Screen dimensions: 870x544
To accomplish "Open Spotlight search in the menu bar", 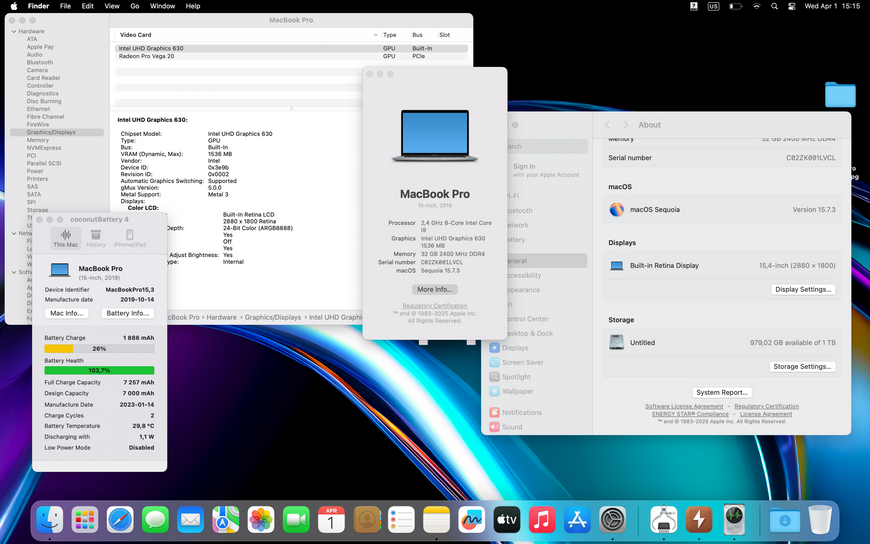I will click(774, 6).
